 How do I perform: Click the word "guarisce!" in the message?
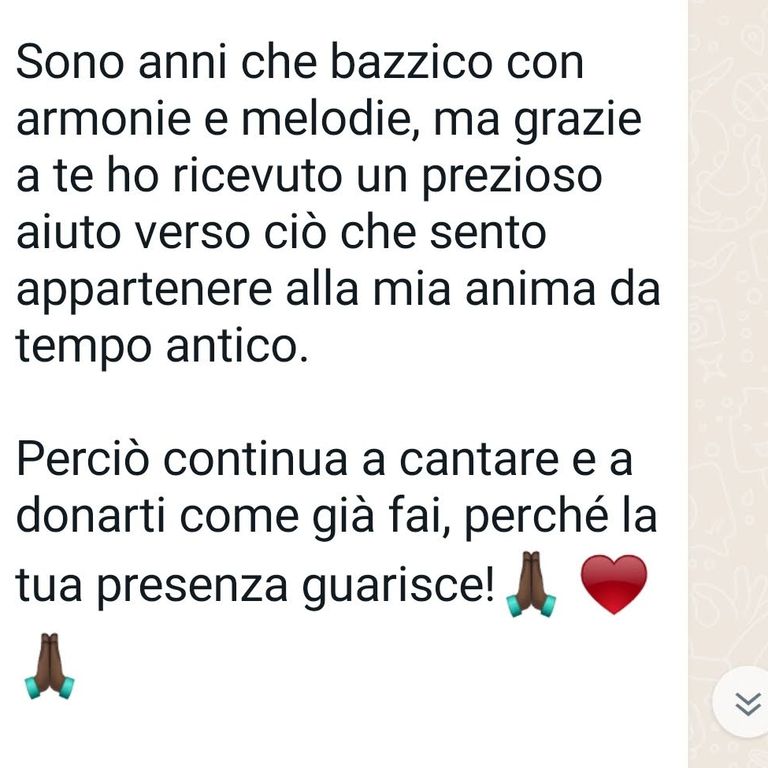click(x=398, y=588)
